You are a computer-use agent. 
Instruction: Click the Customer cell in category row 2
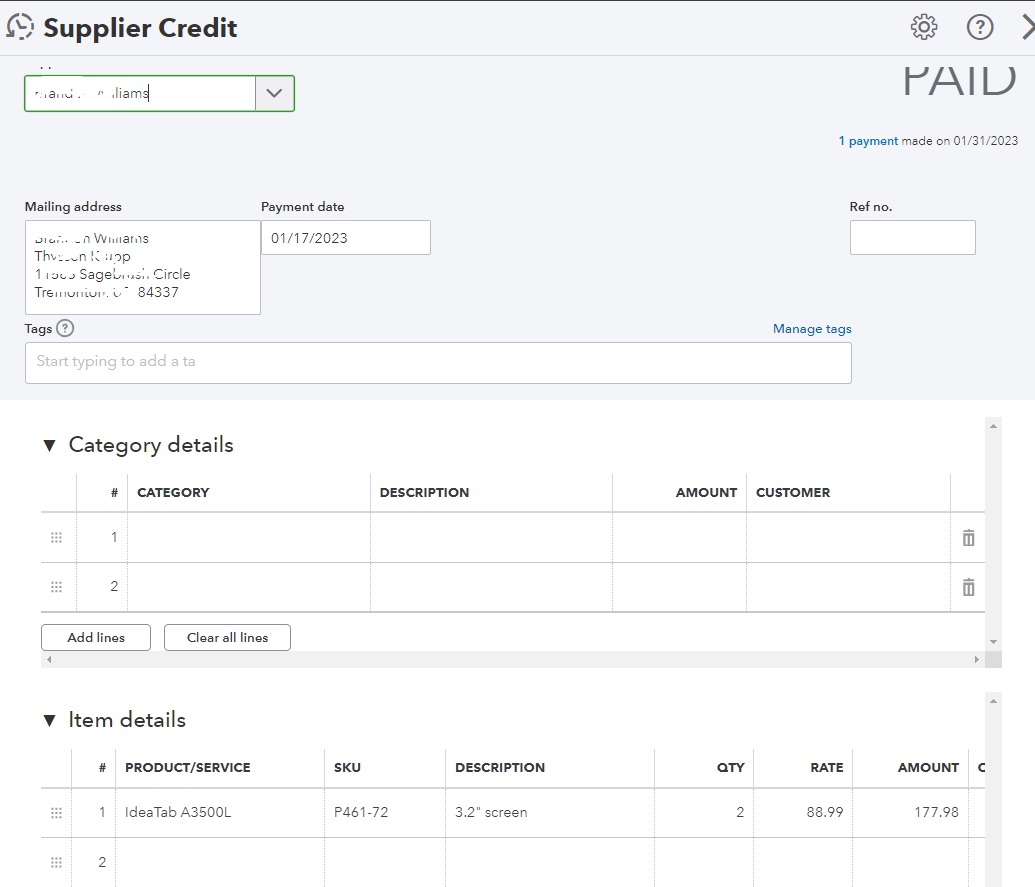(848, 587)
